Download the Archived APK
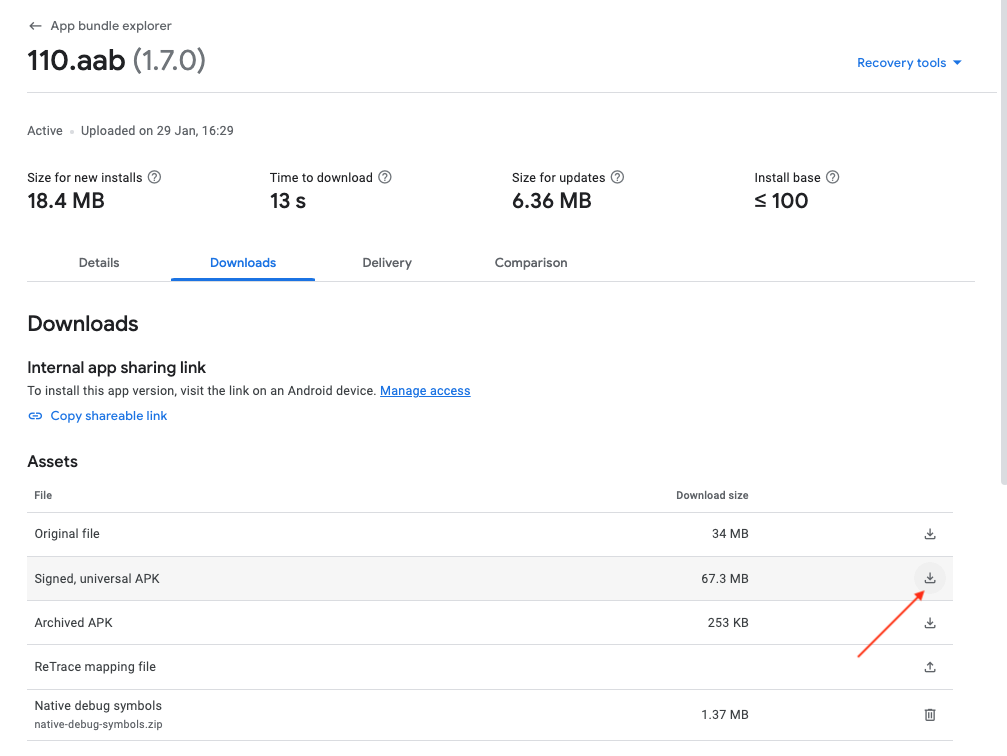Viewport: 1007px width, 756px height. tap(929, 623)
